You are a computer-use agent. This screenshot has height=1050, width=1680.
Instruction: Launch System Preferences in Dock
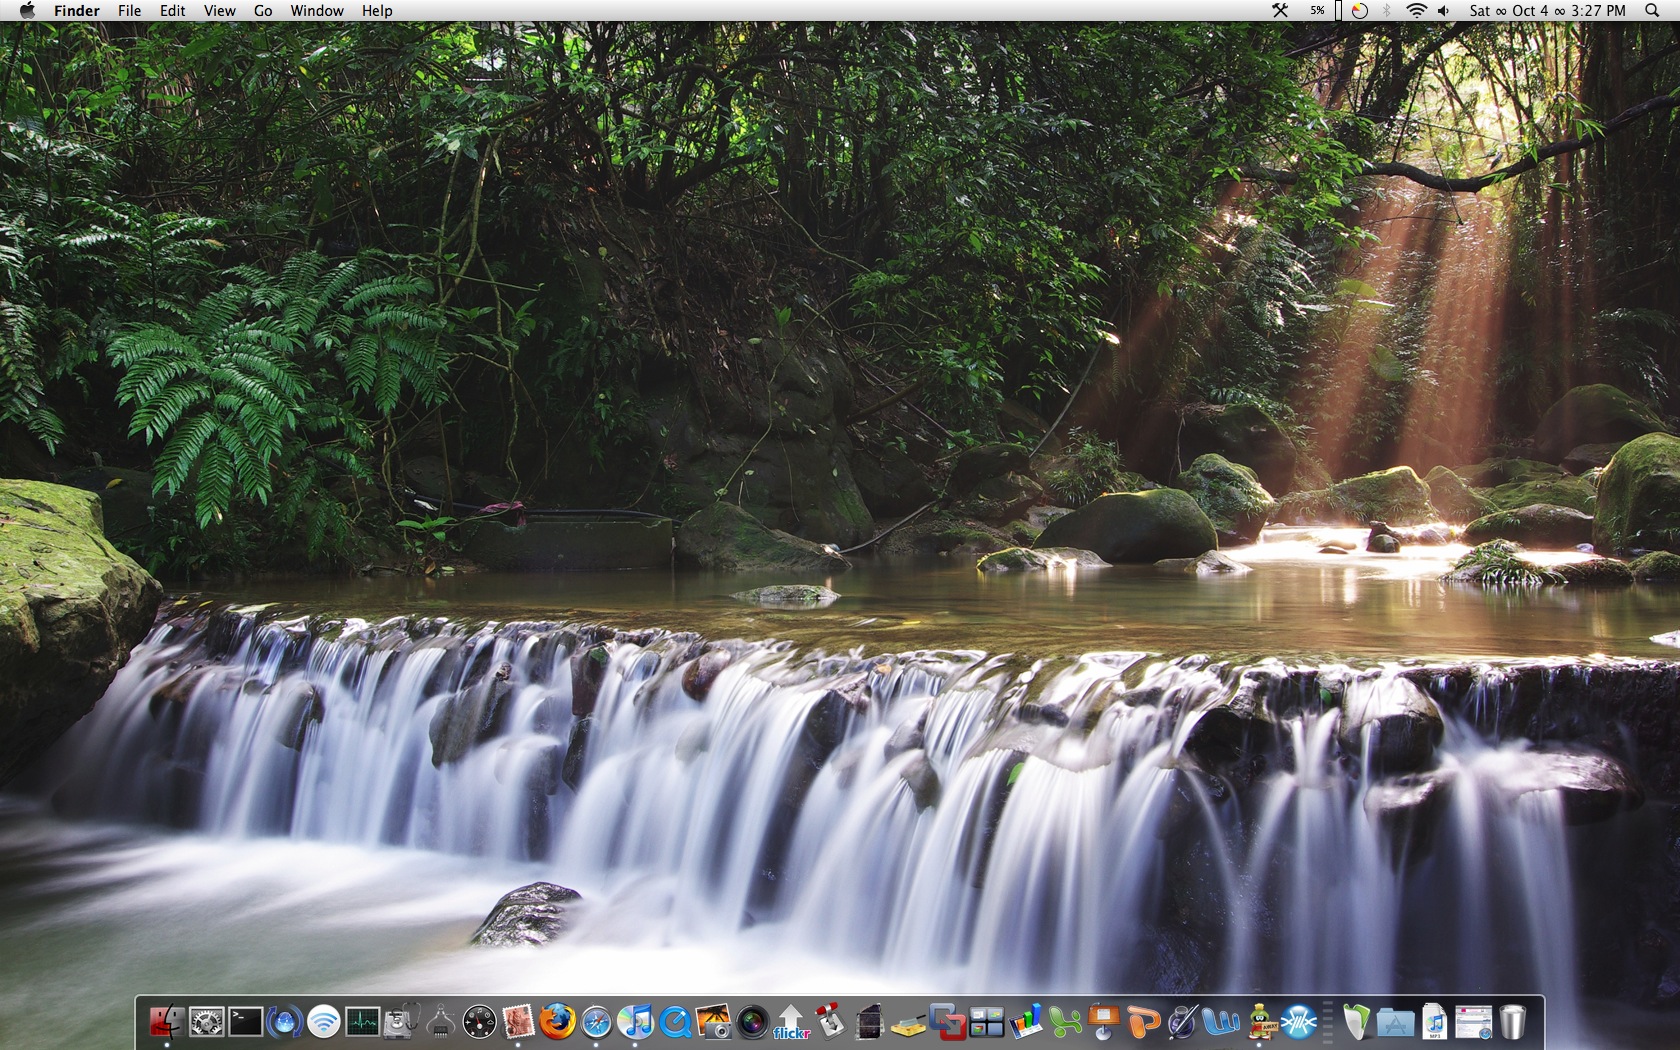(x=207, y=1021)
